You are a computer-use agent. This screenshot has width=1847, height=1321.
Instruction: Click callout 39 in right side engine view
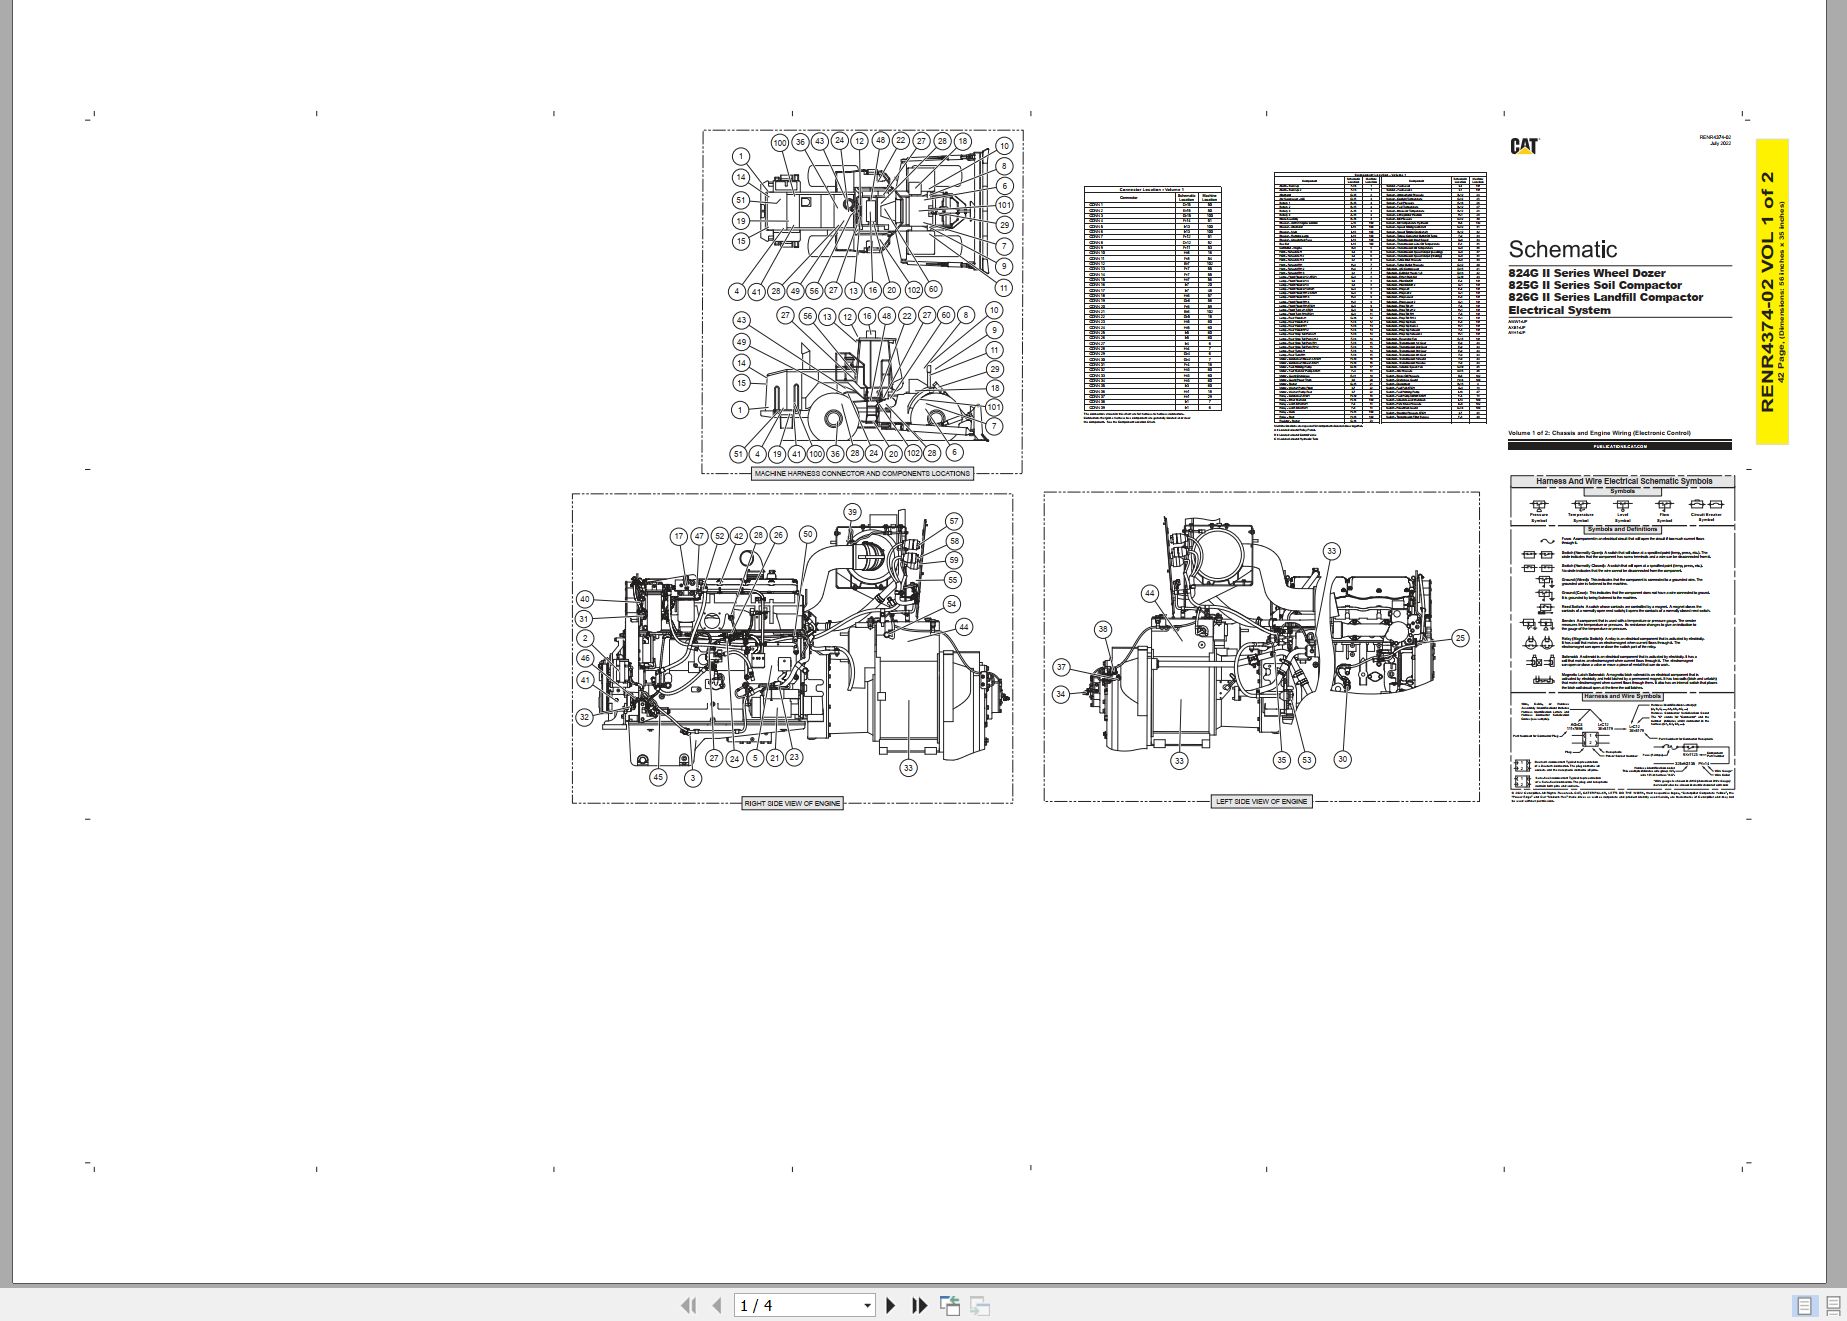(852, 512)
